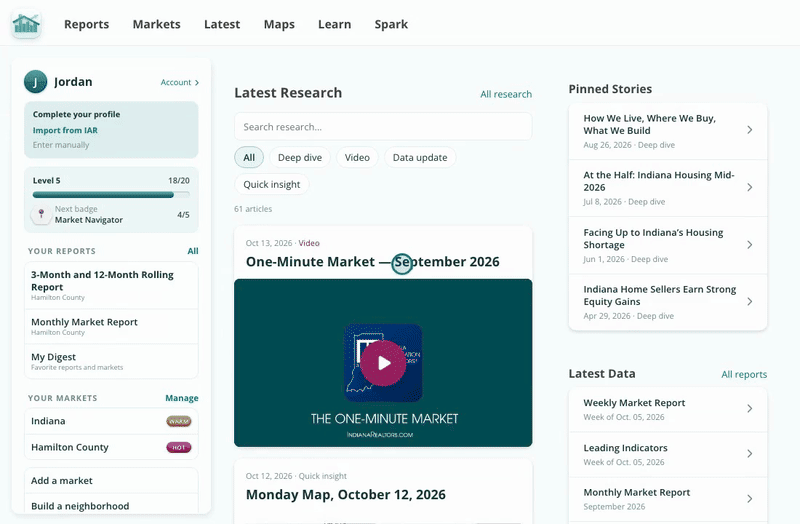800x524 pixels.
Task: Open My Digest report
Action: click(x=111, y=361)
